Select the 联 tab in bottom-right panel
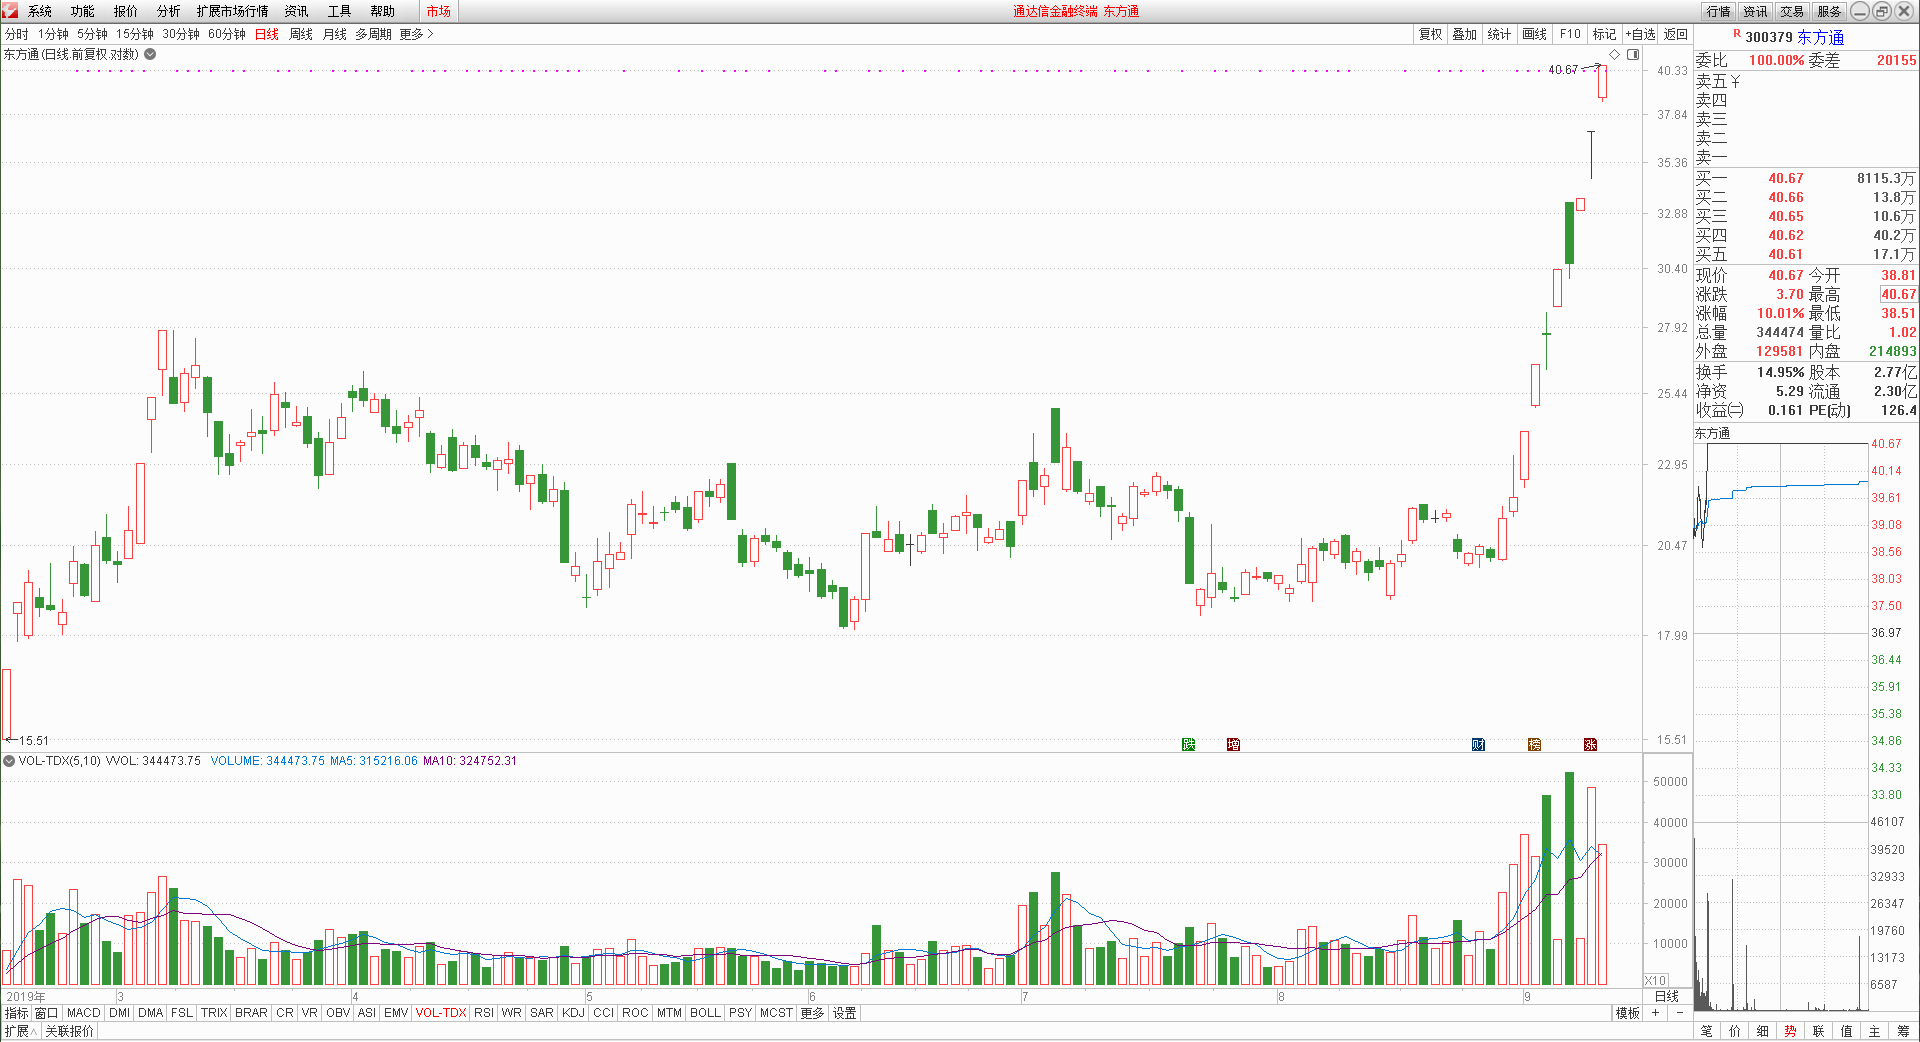This screenshot has width=1920, height=1042. point(1819,1031)
